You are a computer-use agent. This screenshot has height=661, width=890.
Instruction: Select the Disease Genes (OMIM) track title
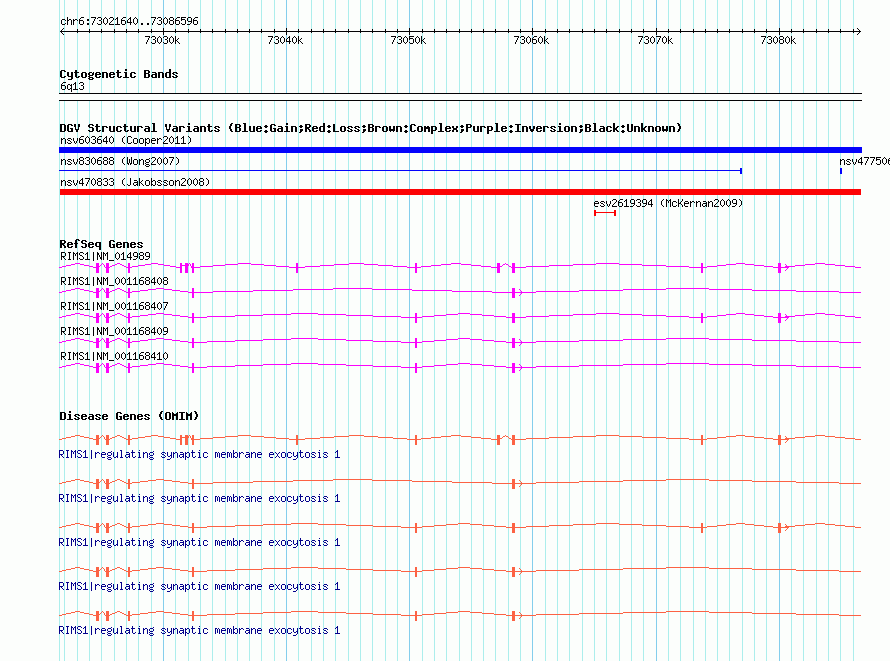[x=129, y=416]
